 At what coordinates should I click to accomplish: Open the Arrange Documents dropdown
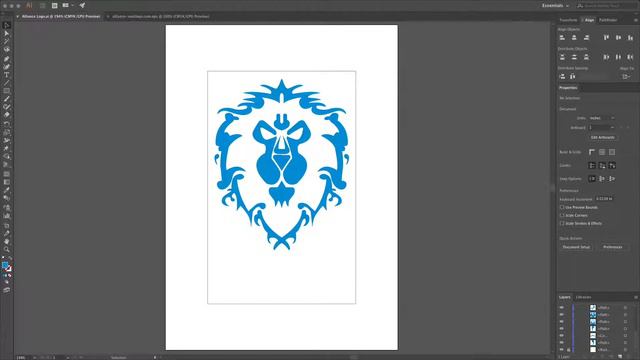(67, 6)
